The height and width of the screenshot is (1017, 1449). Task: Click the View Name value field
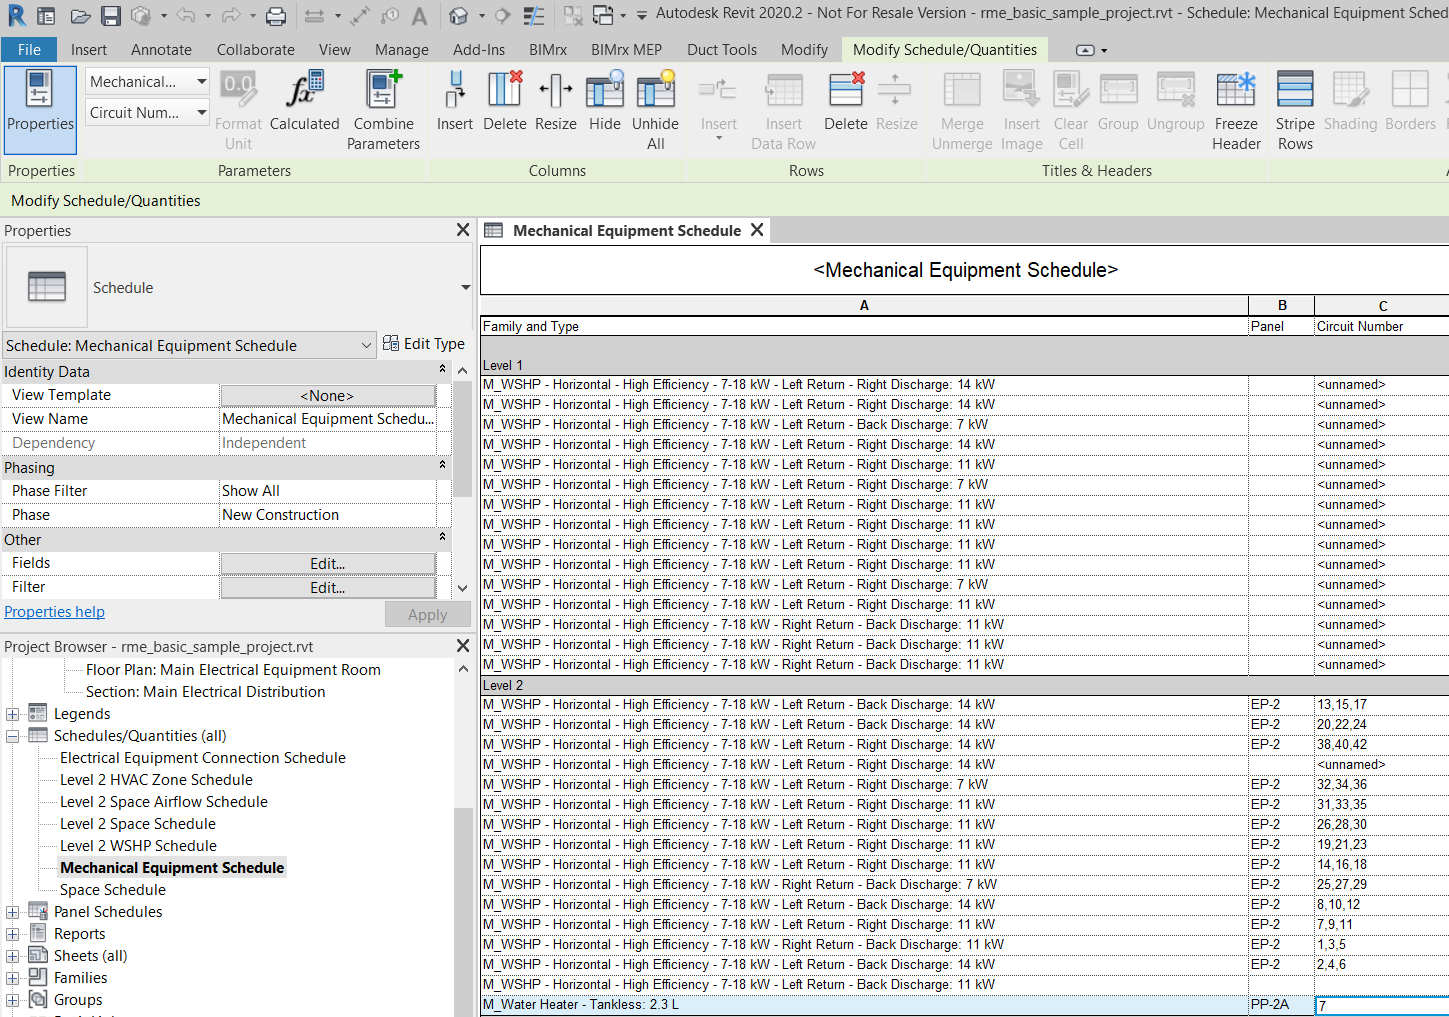pyautogui.click(x=328, y=419)
